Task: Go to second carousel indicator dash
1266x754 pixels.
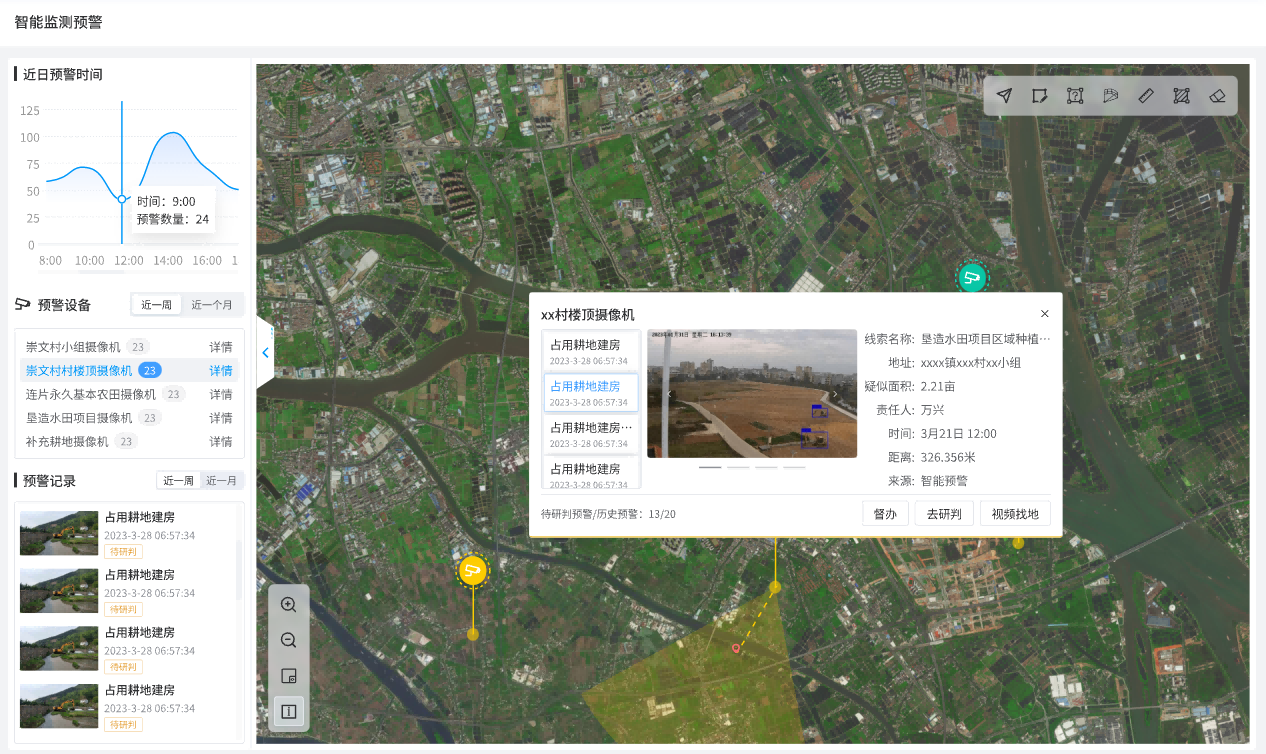Action: pos(738,467)
